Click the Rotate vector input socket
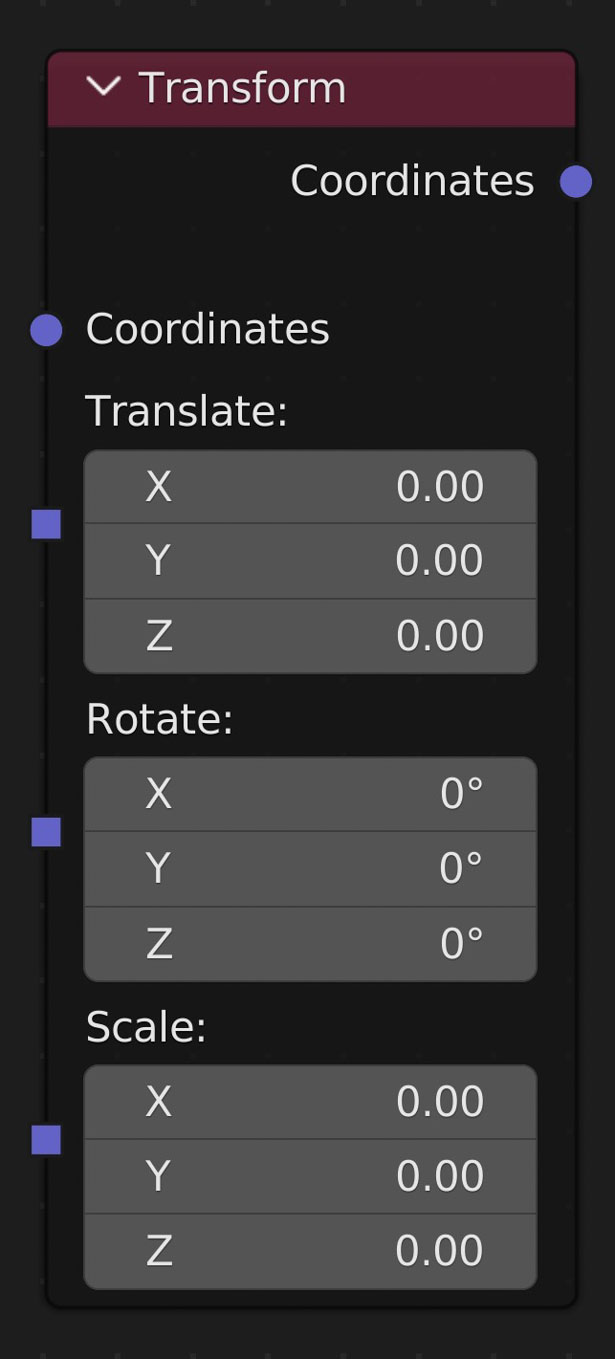This screenshot has width=615, height=1359. click(46, 832)
